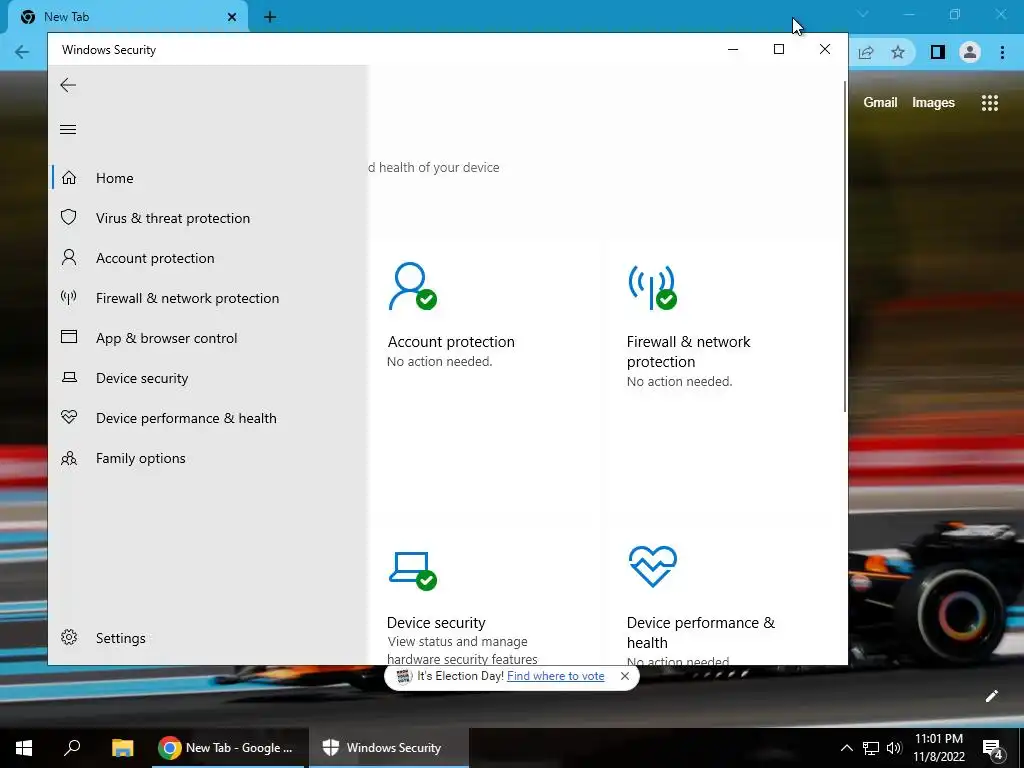Switch to Chrome via taskbar button
Image resolution: width=1024 pixels, height=768 pixels.
point(228,748)
